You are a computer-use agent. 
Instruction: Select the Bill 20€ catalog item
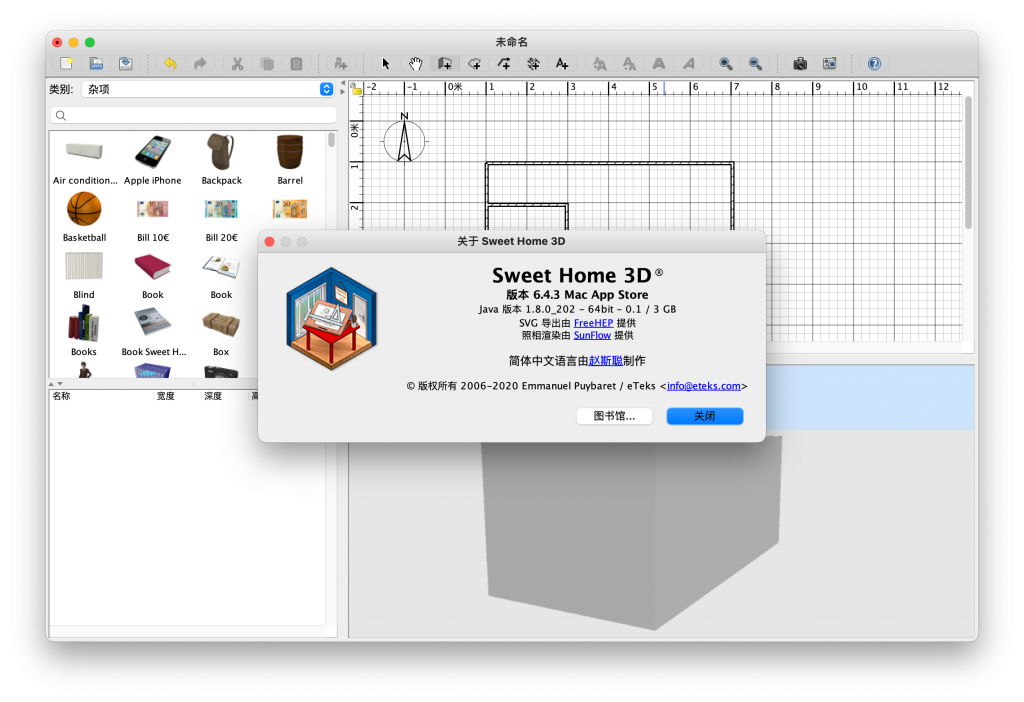point(221,217)
